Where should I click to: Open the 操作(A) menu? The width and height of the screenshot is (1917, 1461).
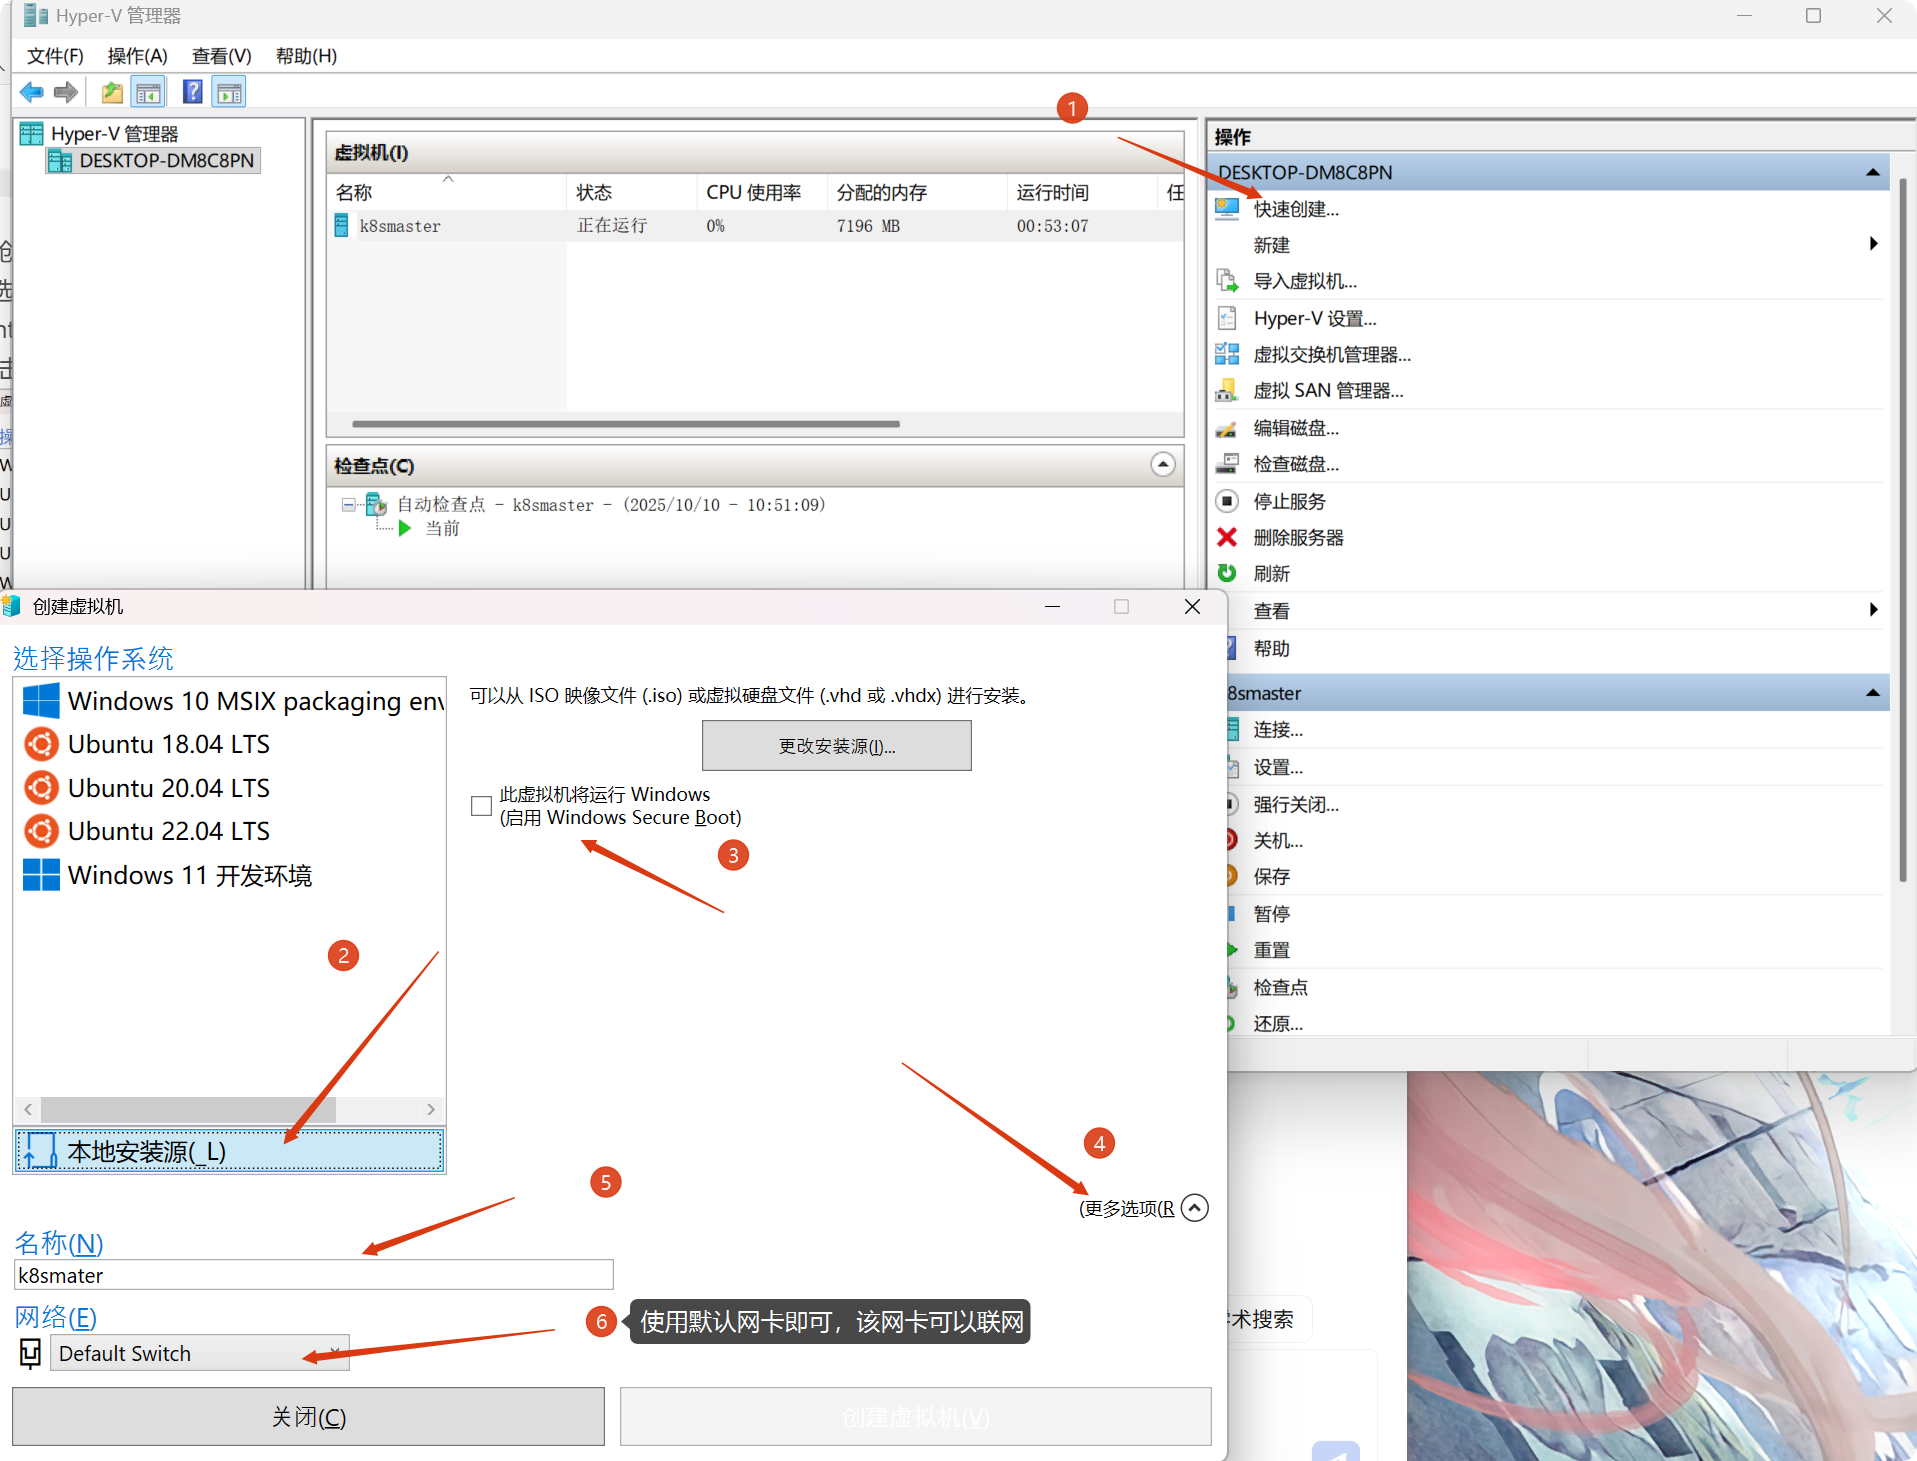tap(137, 56)
